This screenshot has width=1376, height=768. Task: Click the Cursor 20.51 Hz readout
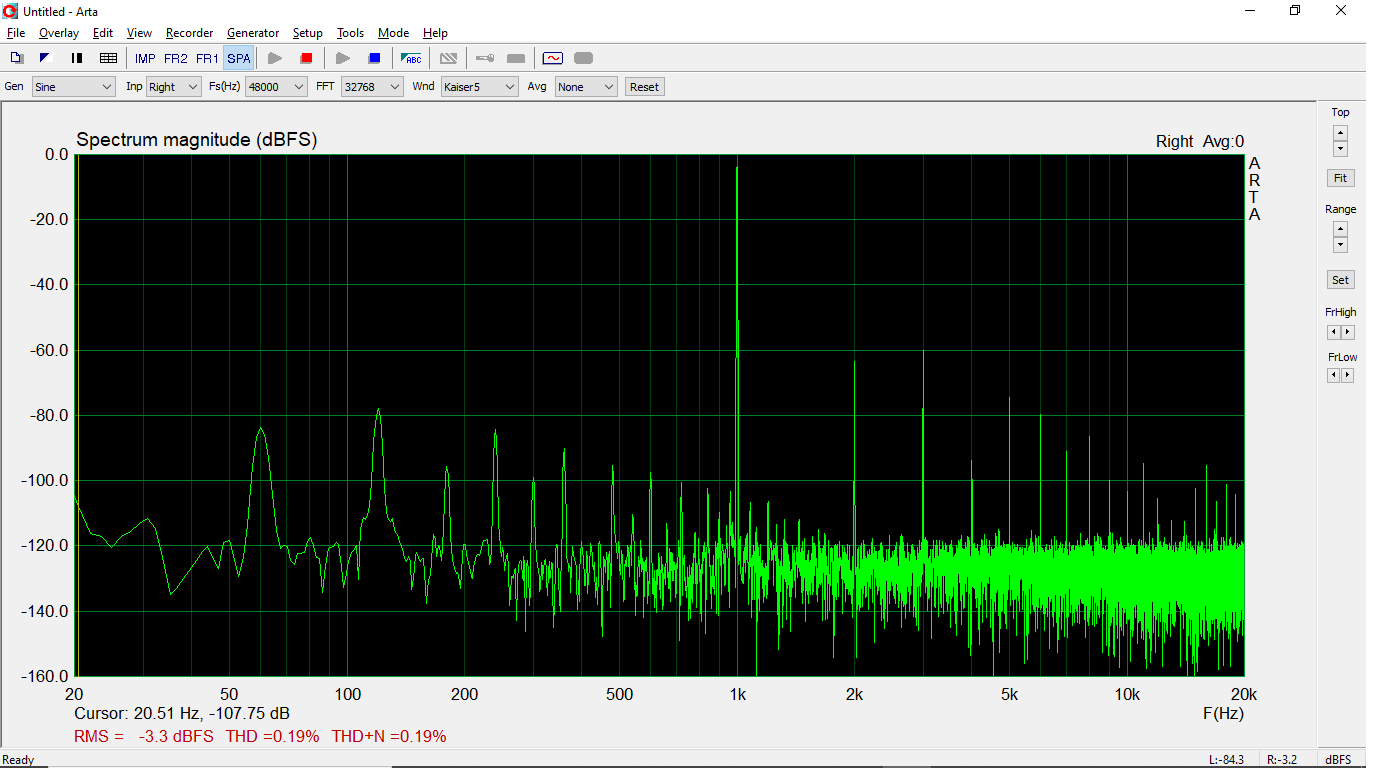[182, 714]
